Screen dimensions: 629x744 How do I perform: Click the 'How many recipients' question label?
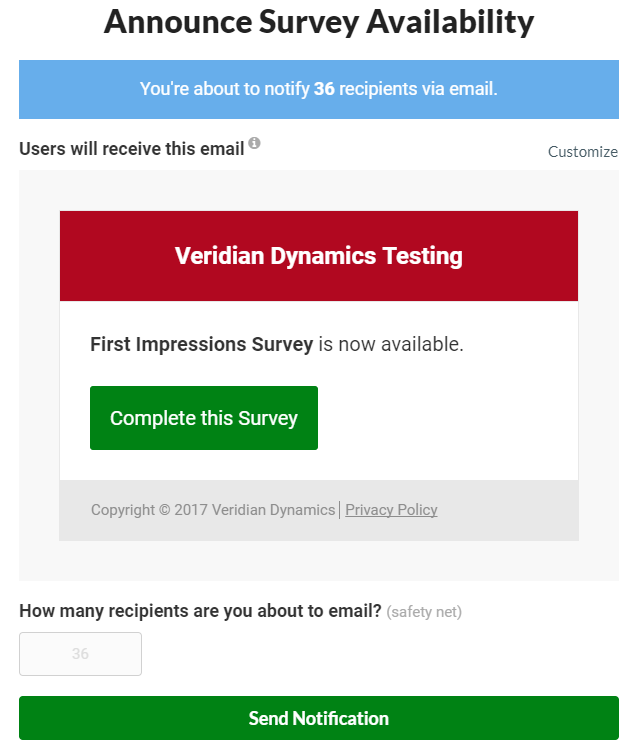(200, 611)
